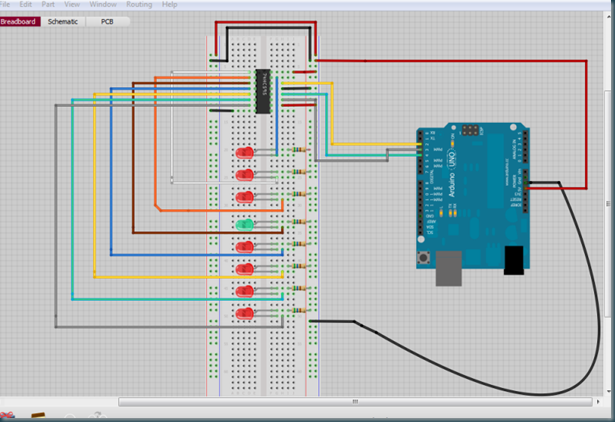
Task: Click the Arduino's black power jack
Action: [x=513, y=260]
